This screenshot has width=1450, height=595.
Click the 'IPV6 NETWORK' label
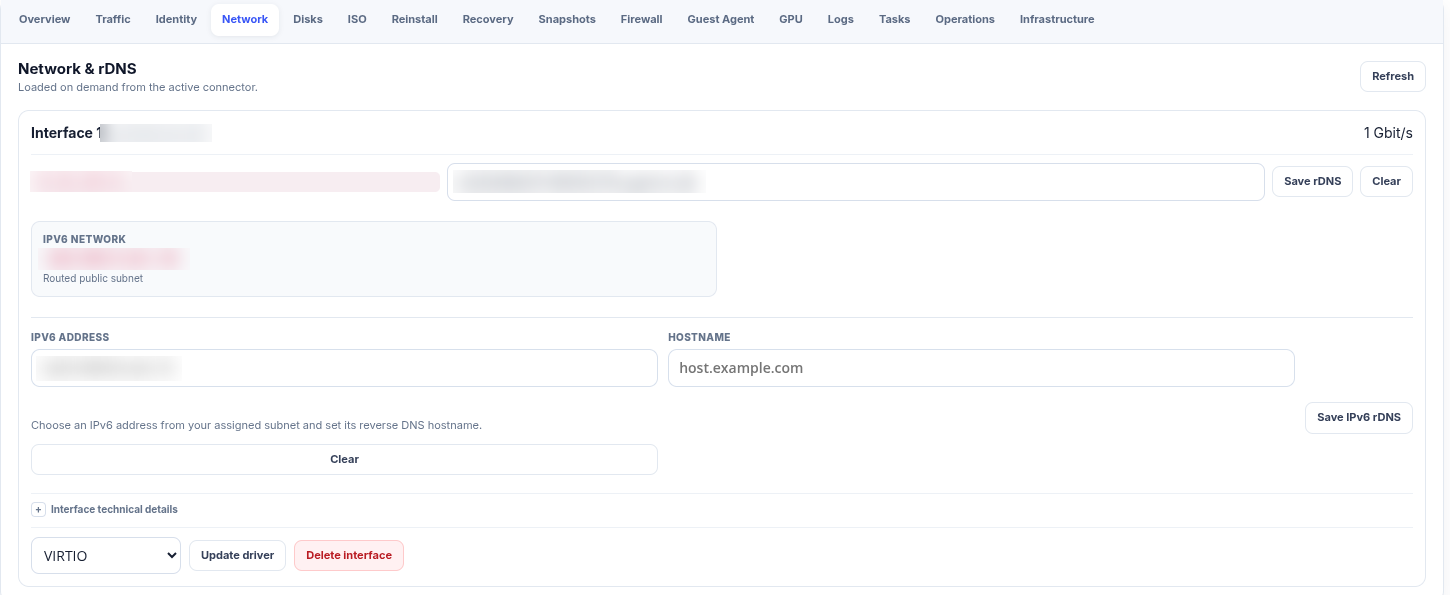coord(84,240)
